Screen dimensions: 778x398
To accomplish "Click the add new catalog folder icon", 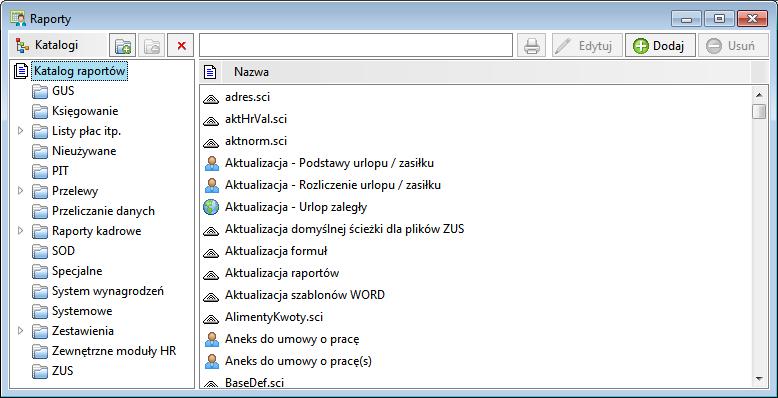I will pyautogui.click(x=123, y=46).
